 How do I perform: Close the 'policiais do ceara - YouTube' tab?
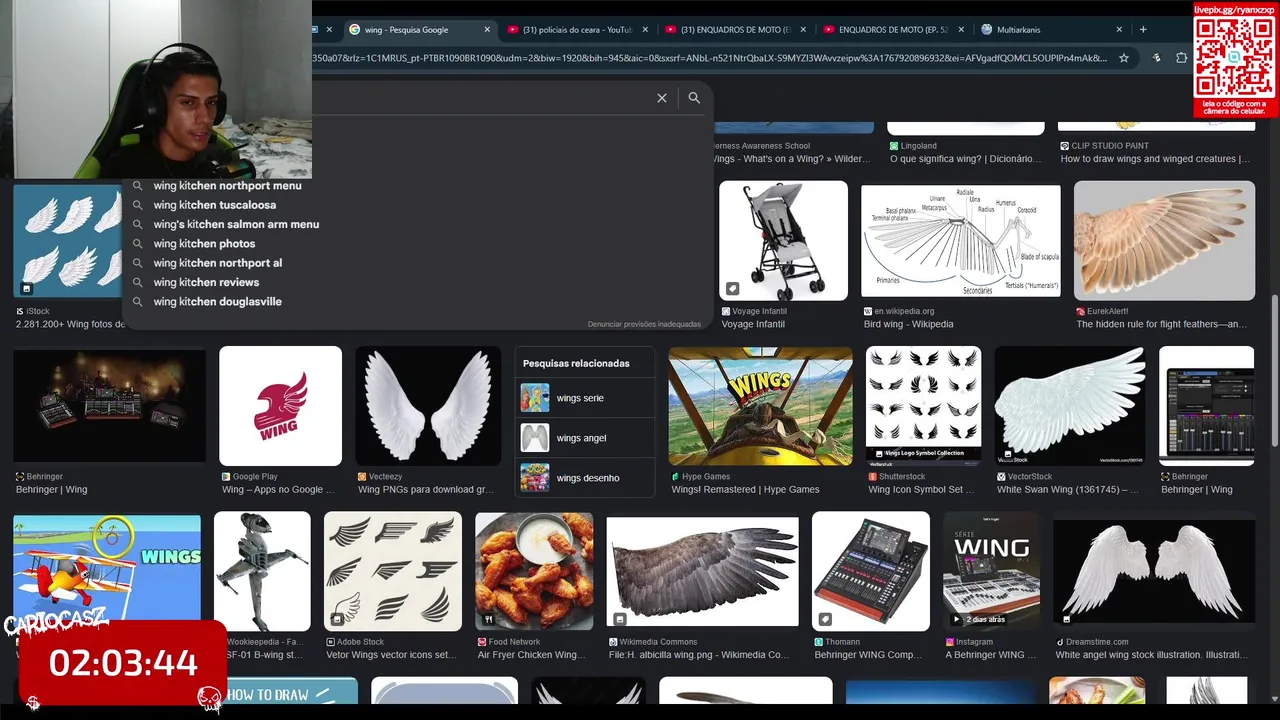pos(645,30)
